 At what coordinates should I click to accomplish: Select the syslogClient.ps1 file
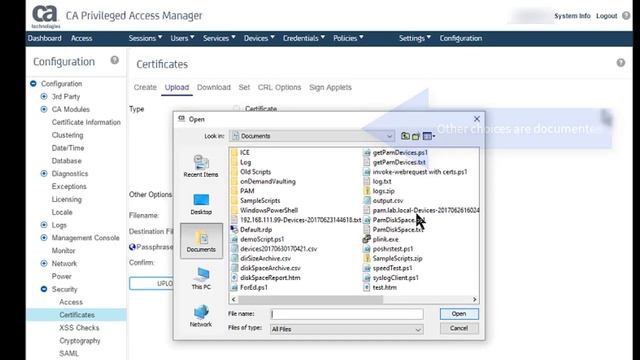tap(391, 278)
